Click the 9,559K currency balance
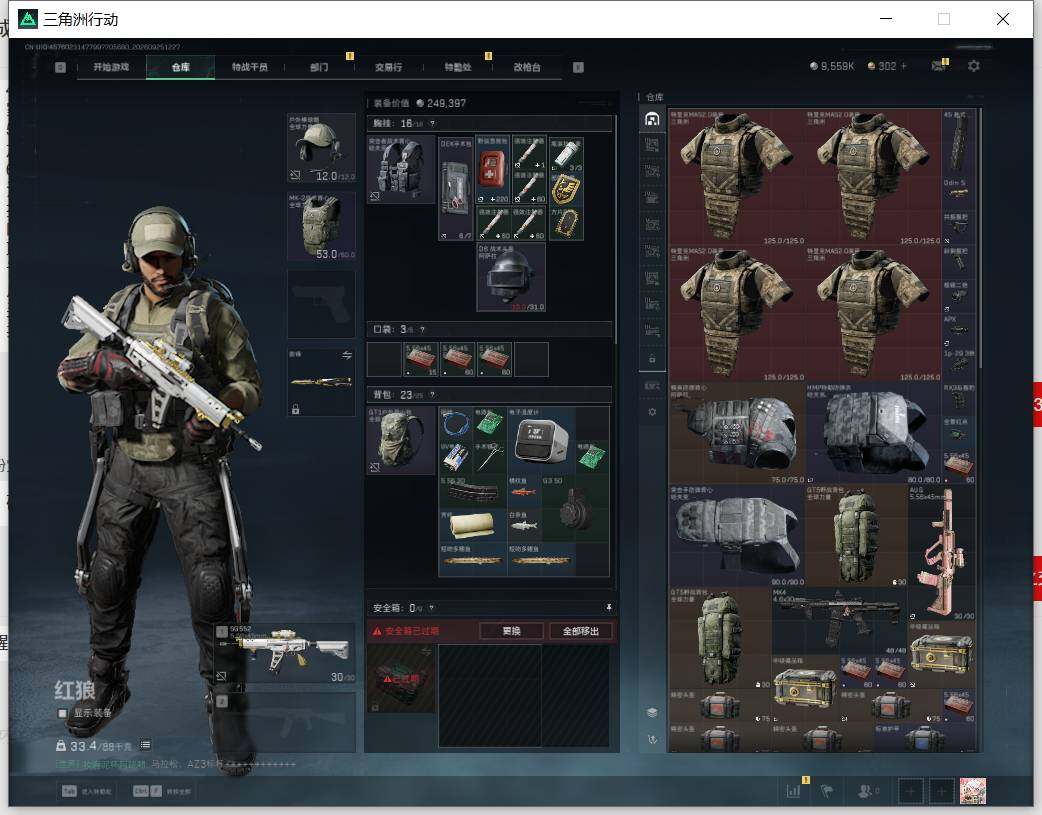The width and height of the screenshot is (1042, 815). [x=832, y=66]
